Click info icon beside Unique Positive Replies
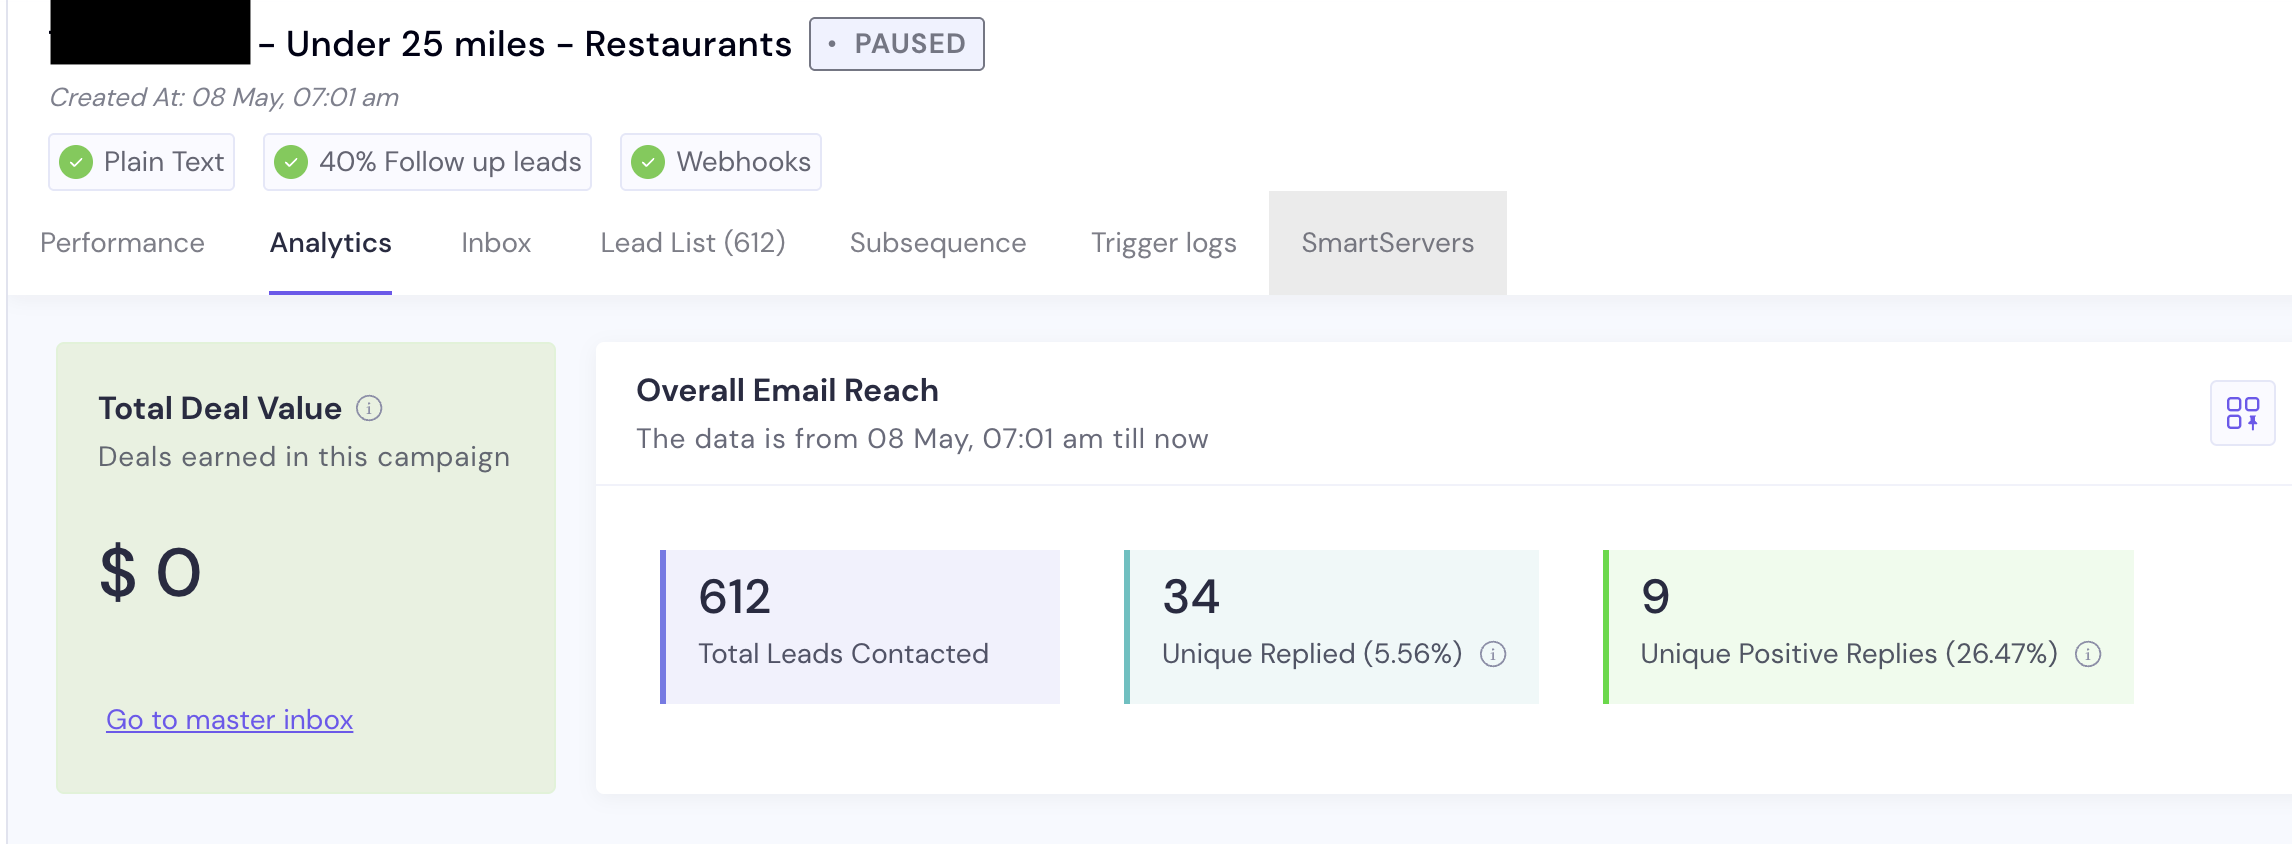Image resolution: width=2292 pixels, height=844 pixels. [2088, 654]
